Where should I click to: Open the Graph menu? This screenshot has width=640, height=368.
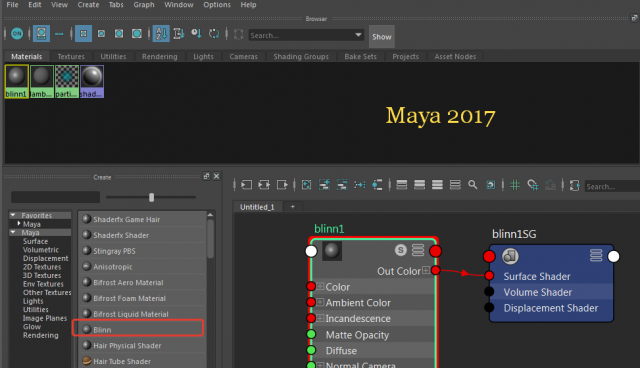coord(144,5)
